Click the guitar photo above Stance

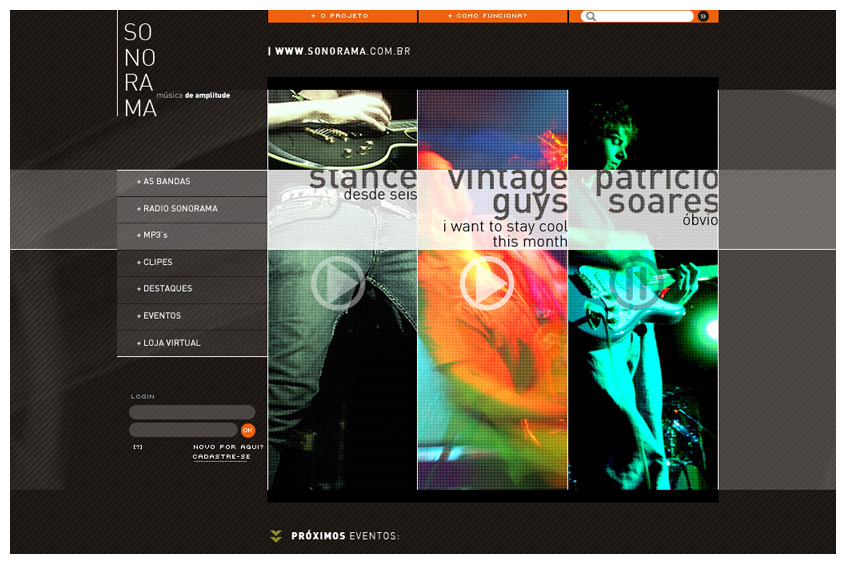click(342, 130)
